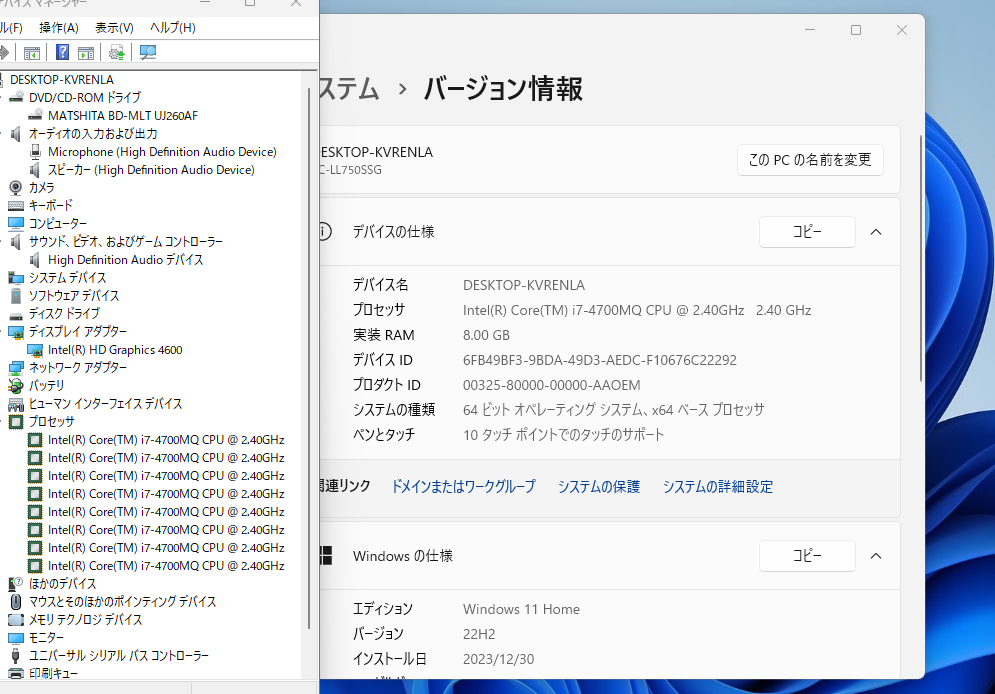This screenshot has height=694, width=995.
Task: Collapse the Windows の仕様 section chevron
Action: tap(876, 556)
